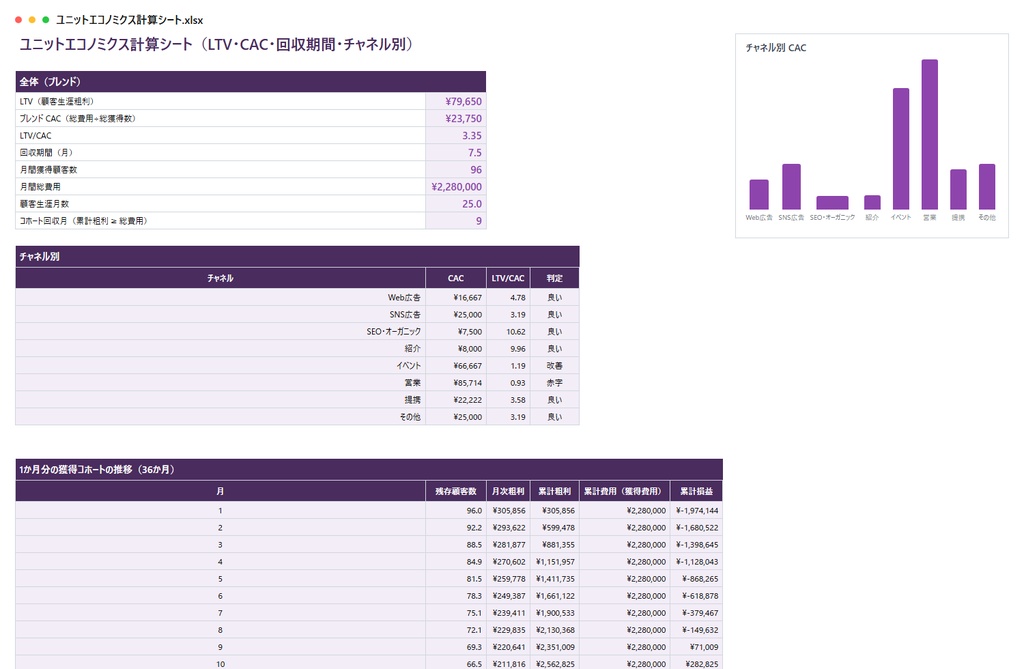Click the 累計粗利 cell ¥1,151,957
The width and height of the screenshot is (1024, 669).
click(554, 561)
